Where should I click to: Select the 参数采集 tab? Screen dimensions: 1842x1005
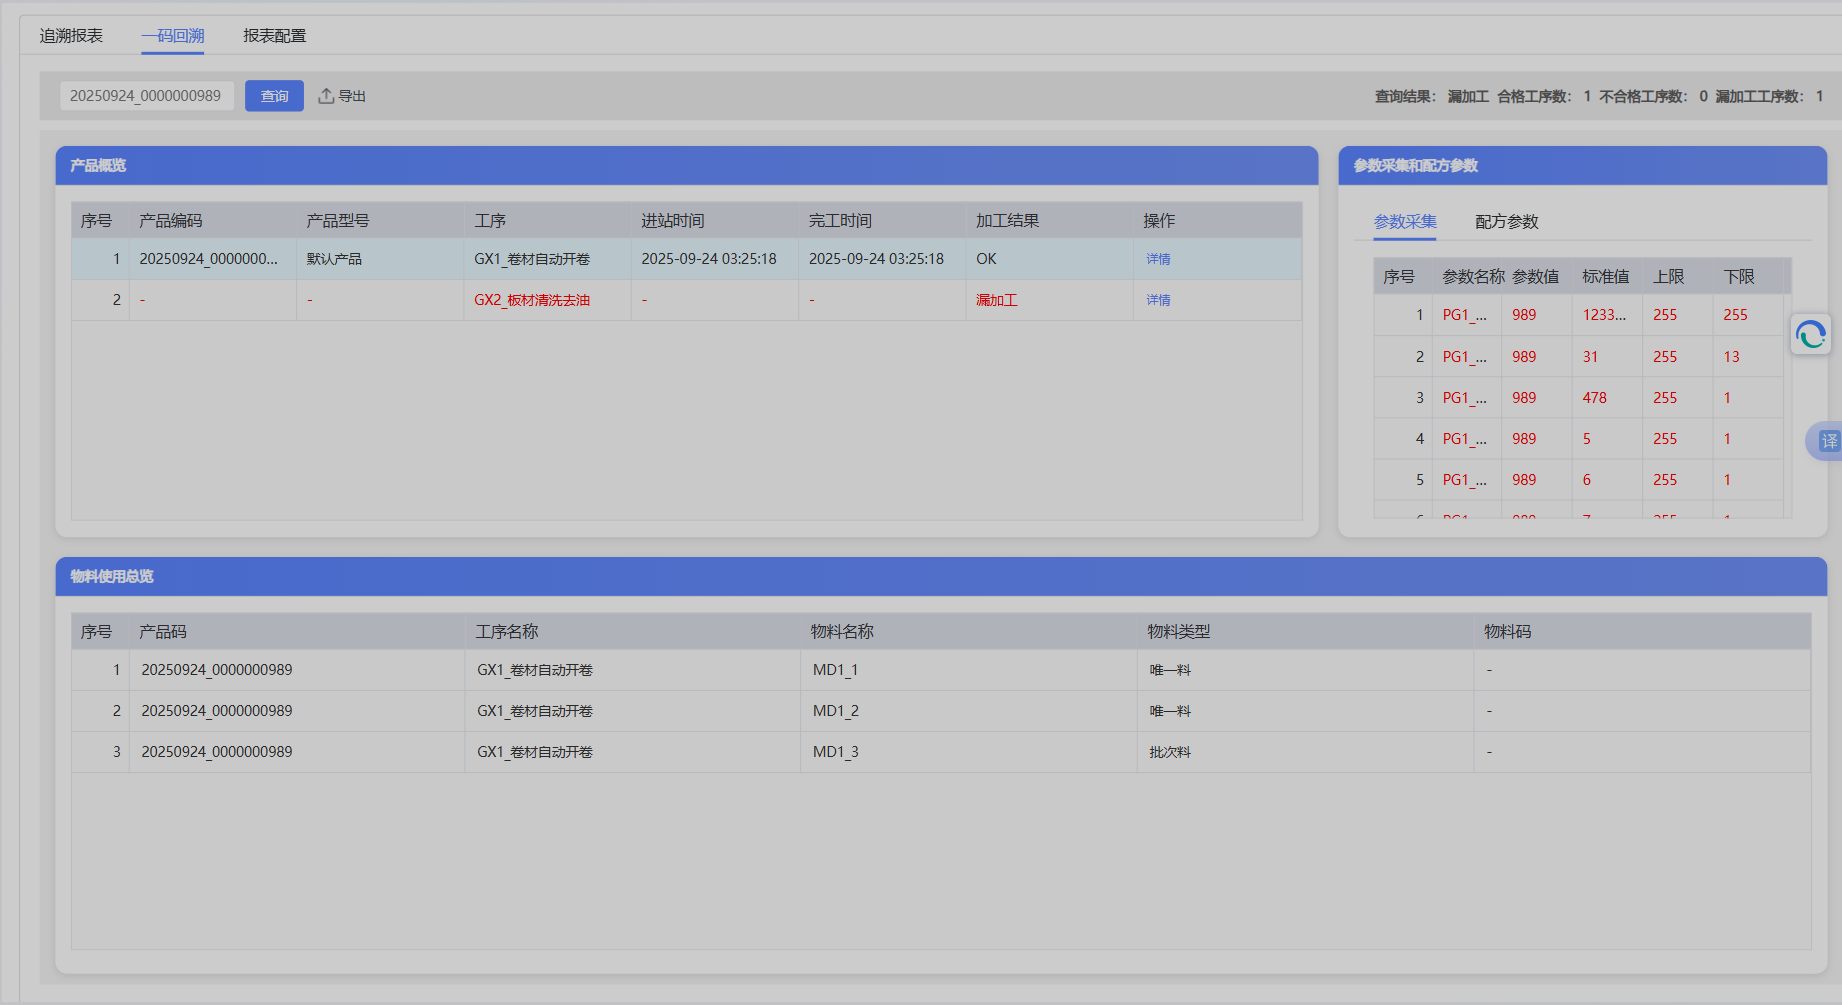click(x=1404, y=222)
